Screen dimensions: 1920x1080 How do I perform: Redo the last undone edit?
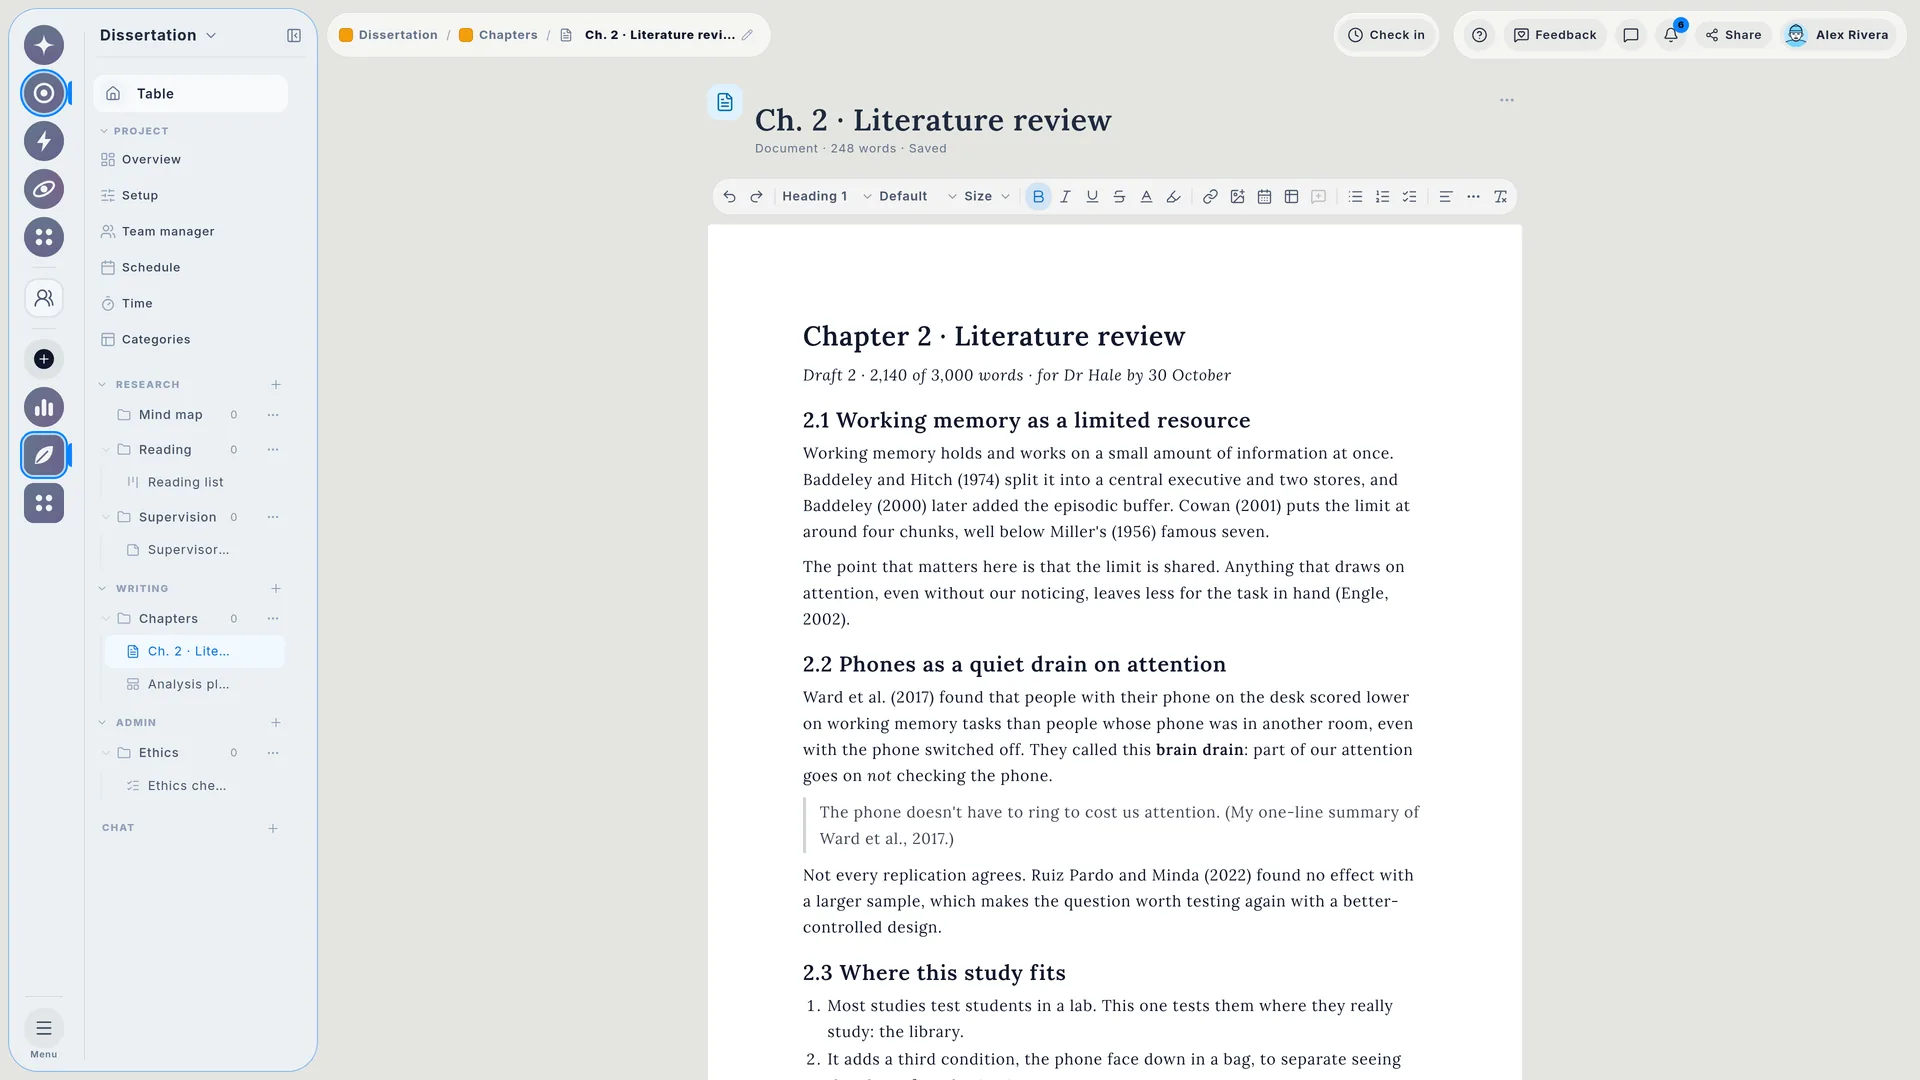point(756,197)
